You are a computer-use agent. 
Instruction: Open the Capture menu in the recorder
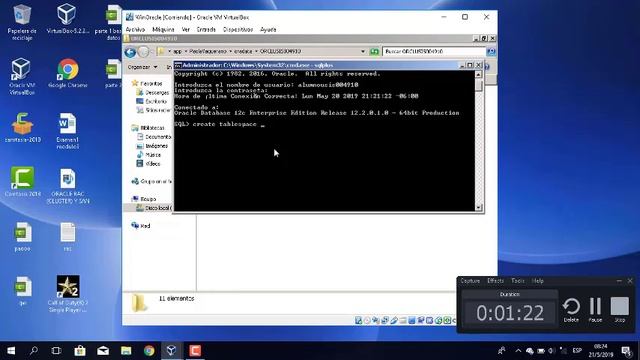pos(470,281)
